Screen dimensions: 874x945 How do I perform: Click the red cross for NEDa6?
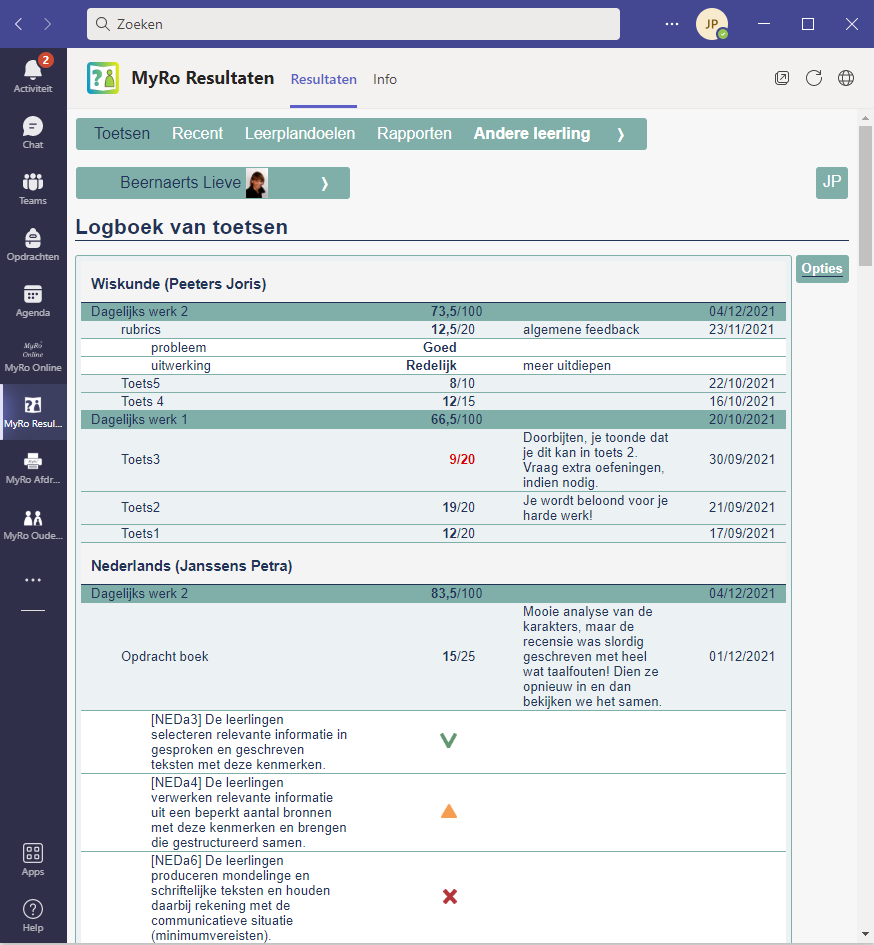tap(450, 897)
